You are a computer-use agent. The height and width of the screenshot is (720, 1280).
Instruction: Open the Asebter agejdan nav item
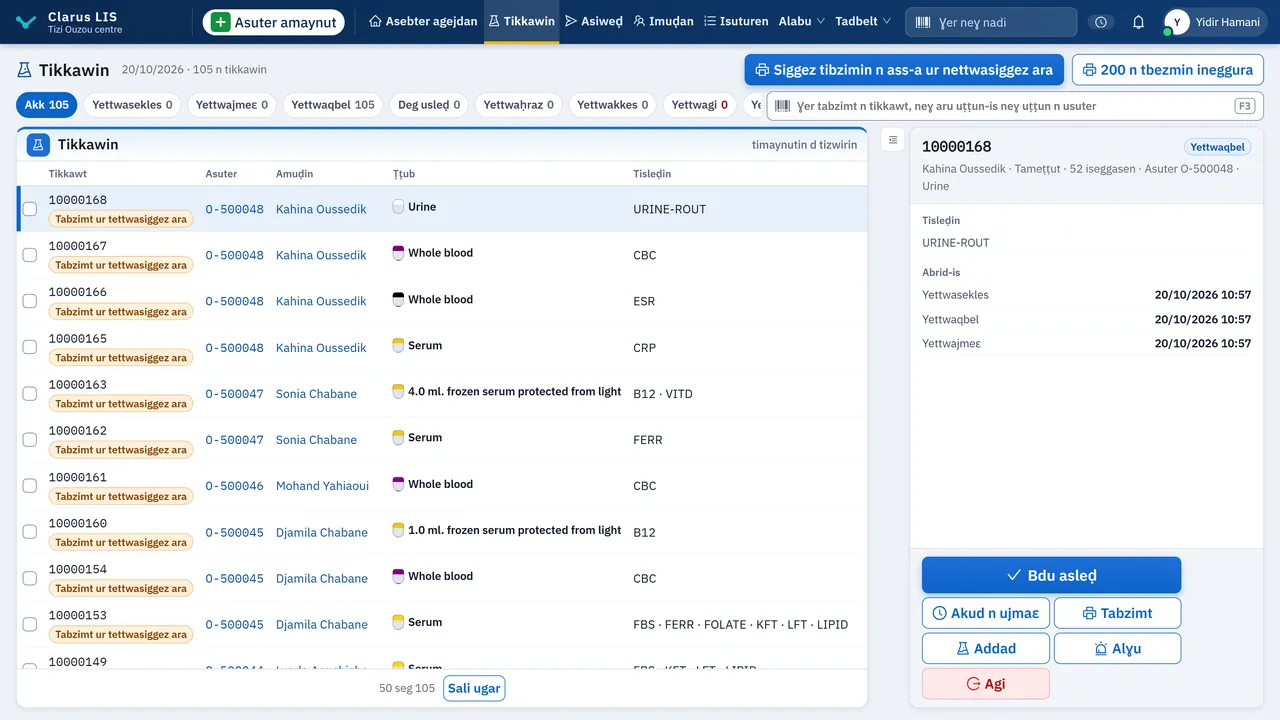coord(423,22)
